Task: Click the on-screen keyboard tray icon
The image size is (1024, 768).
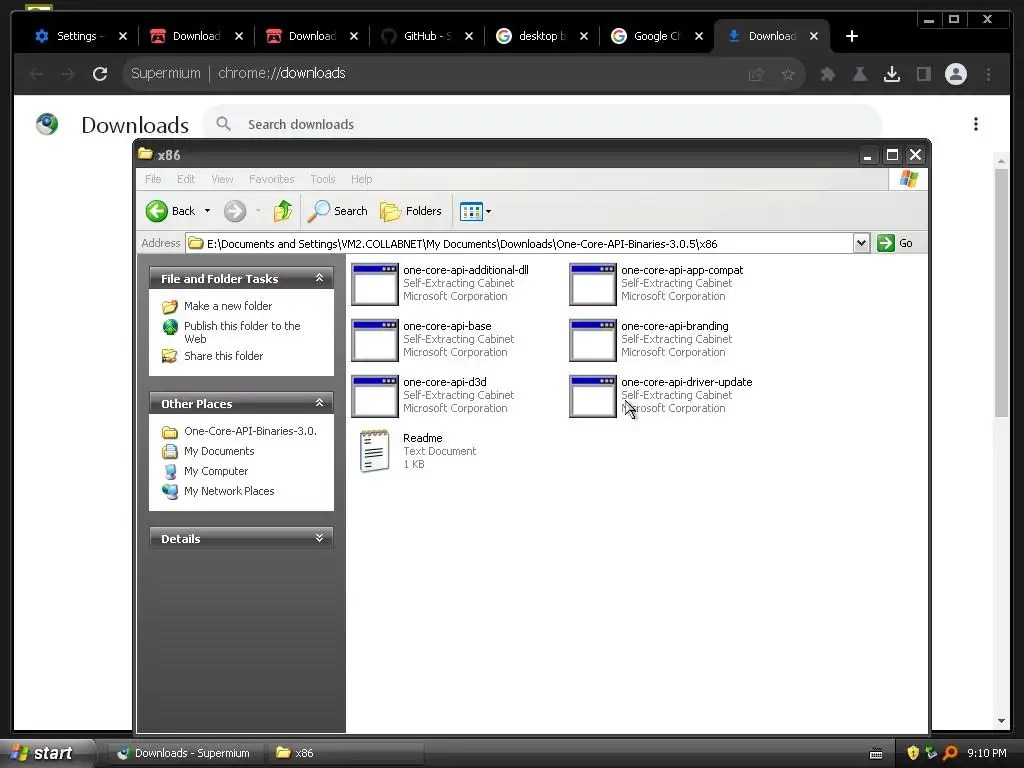Action: pyautogui.click(x=876, y=754)
